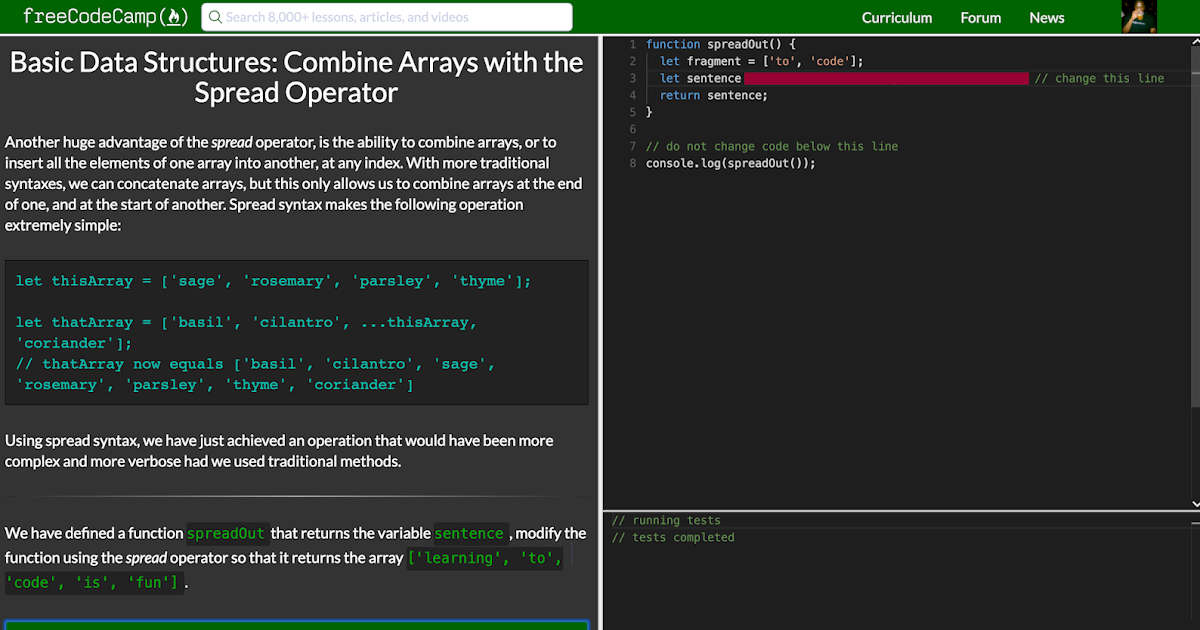Focus the lesson search field
The height and width of the screenshot is (630, 1200).
pos(387,17)
